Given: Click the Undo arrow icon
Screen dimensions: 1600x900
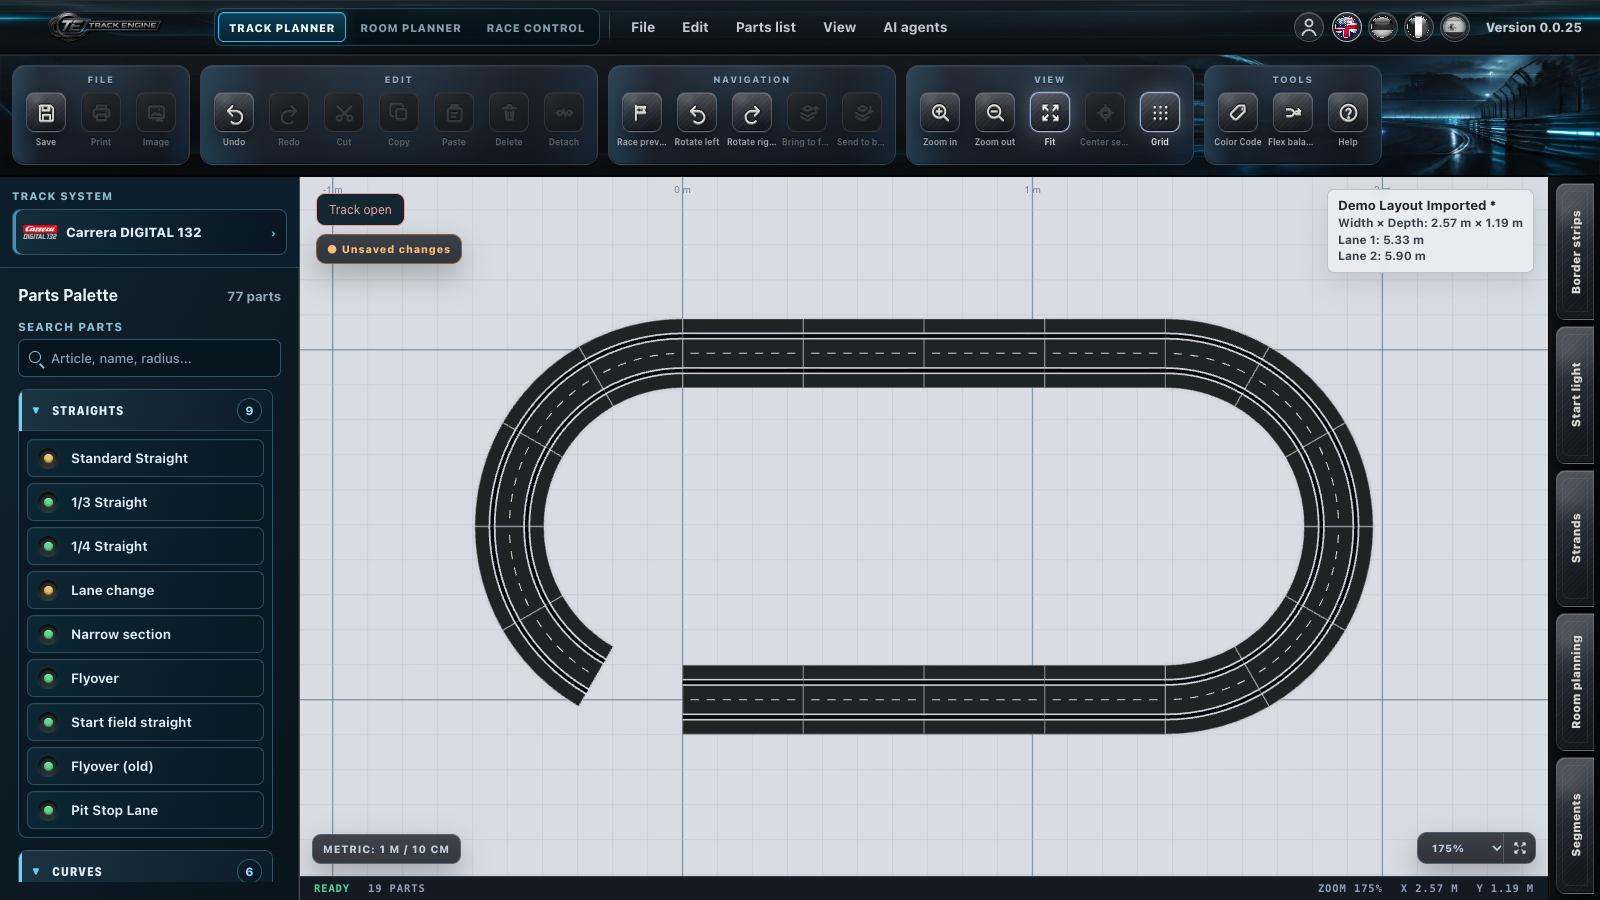Looking at the screenshot, I should pos(234,113).
